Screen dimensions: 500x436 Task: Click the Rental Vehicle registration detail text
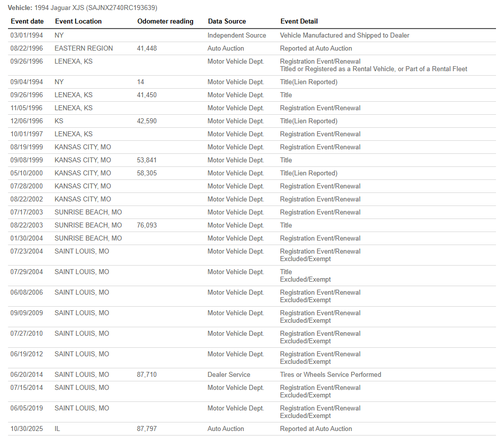[374, 69]
